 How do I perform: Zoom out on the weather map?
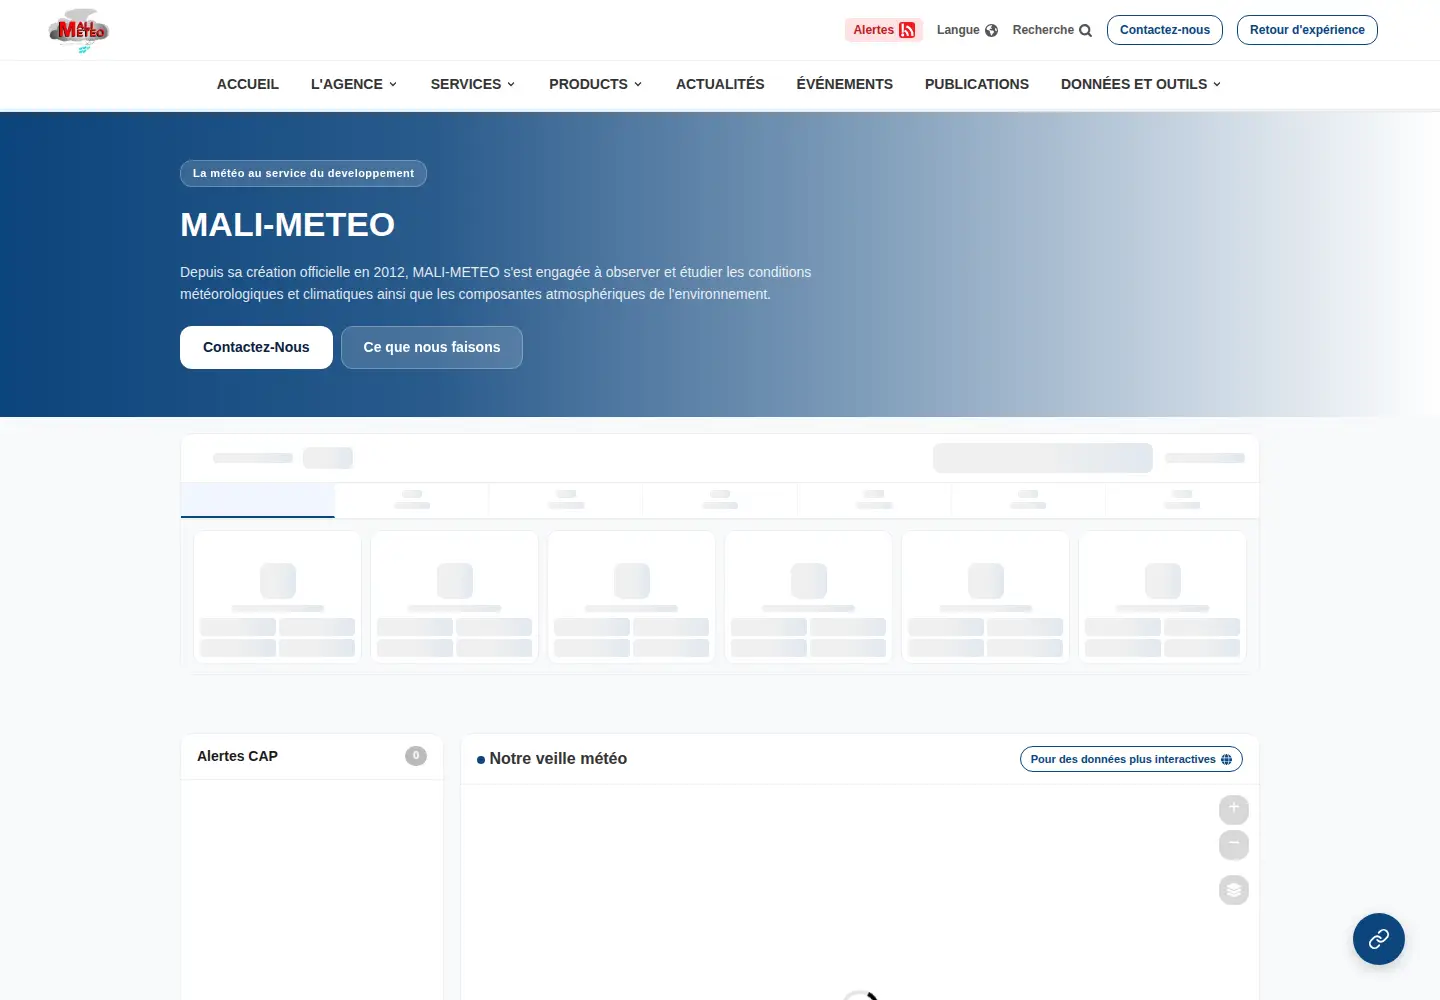point(1234,845)
